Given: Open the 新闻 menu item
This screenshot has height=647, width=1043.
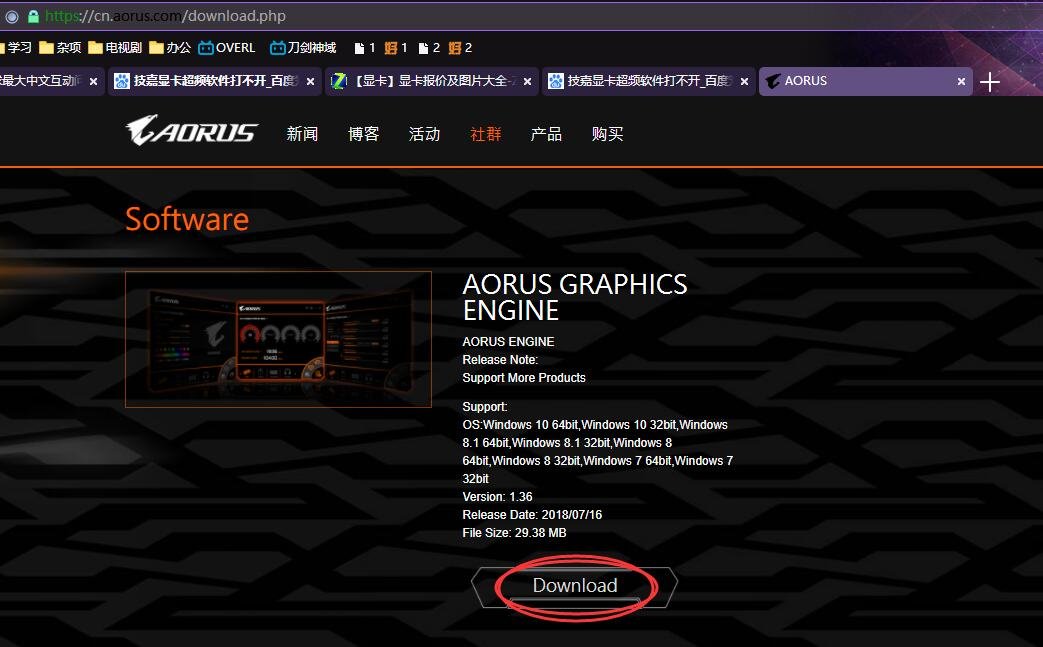Looking at the screenshot, I should click(302, 134).
